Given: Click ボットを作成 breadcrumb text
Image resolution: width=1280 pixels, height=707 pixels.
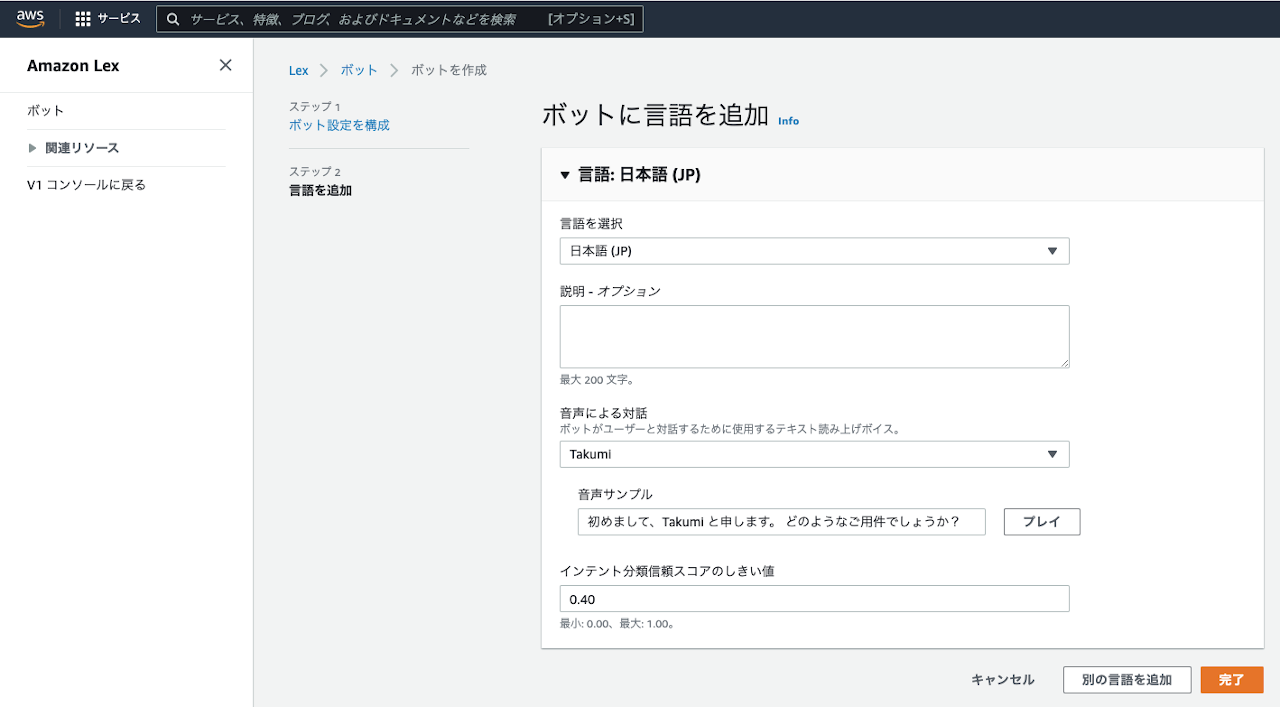Looking at the screenshot, I should click(449, 70).
